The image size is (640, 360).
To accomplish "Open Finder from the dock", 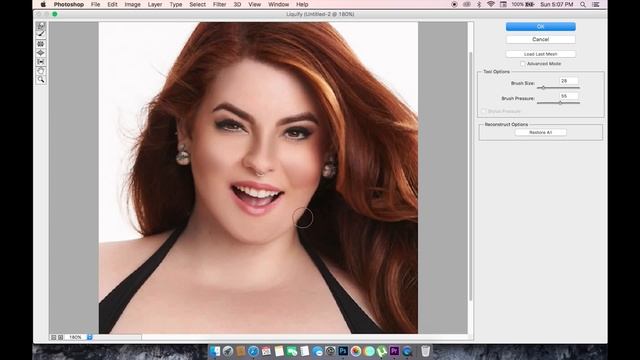I will 215,351.
